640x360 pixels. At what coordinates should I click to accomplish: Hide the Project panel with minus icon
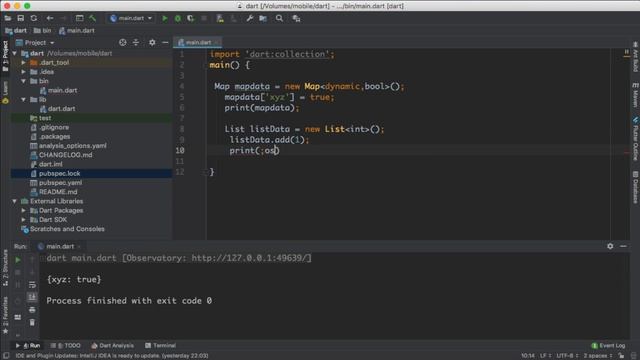[x=165, y=42]
